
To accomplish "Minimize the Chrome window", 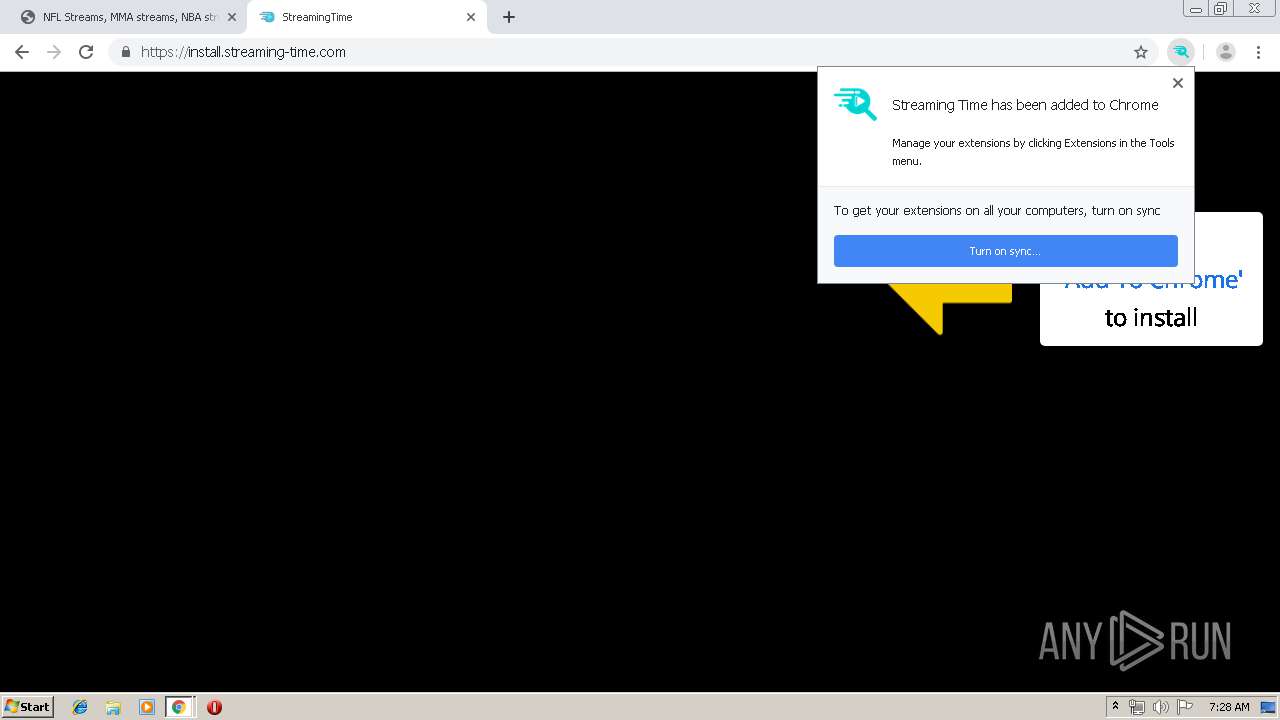I will tap(1196, 9).
